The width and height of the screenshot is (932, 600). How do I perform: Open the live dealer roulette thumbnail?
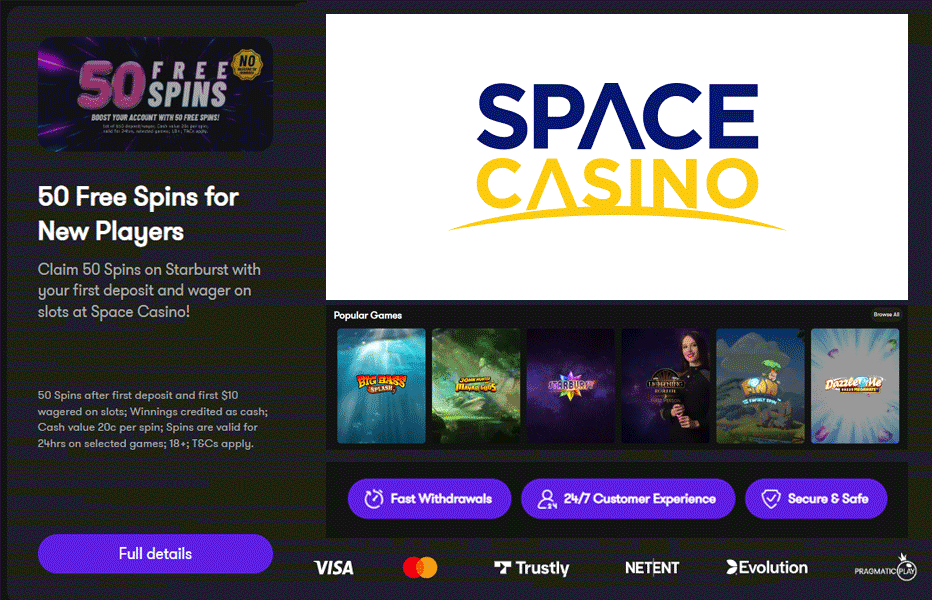665,386
